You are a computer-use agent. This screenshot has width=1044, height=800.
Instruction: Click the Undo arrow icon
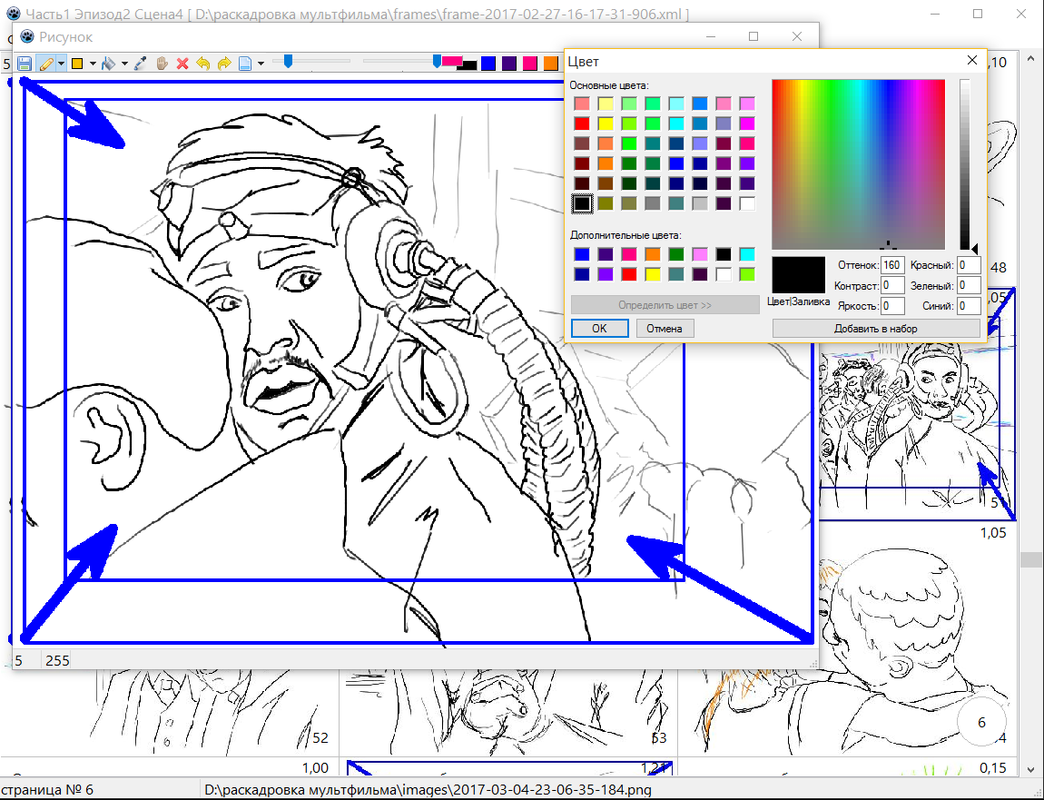tap(203, 63)
